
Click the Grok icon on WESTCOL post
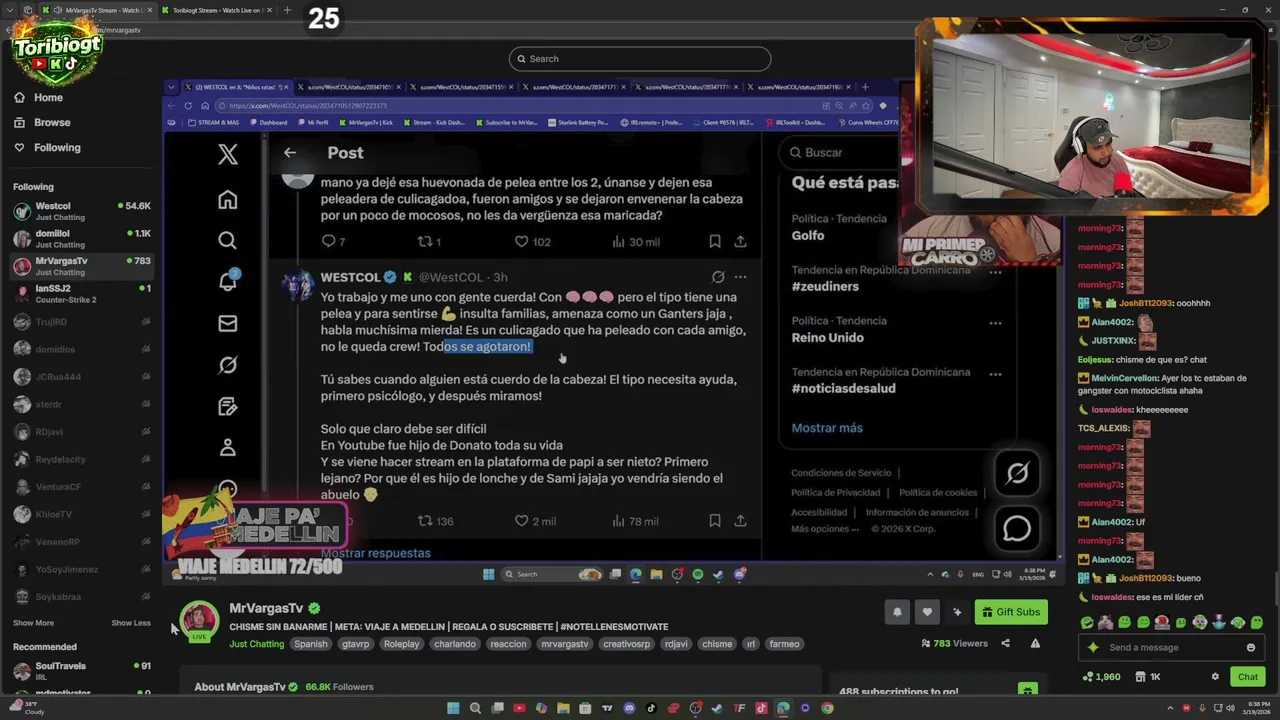pyautogui.click(x=718, y=277)
